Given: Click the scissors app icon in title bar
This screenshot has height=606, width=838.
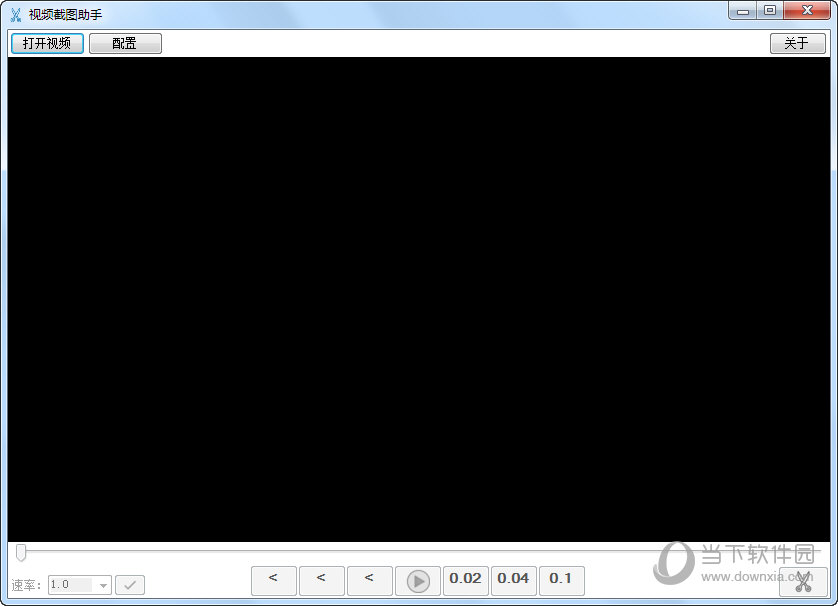Looking at the screenshot, I should point(17,14).
